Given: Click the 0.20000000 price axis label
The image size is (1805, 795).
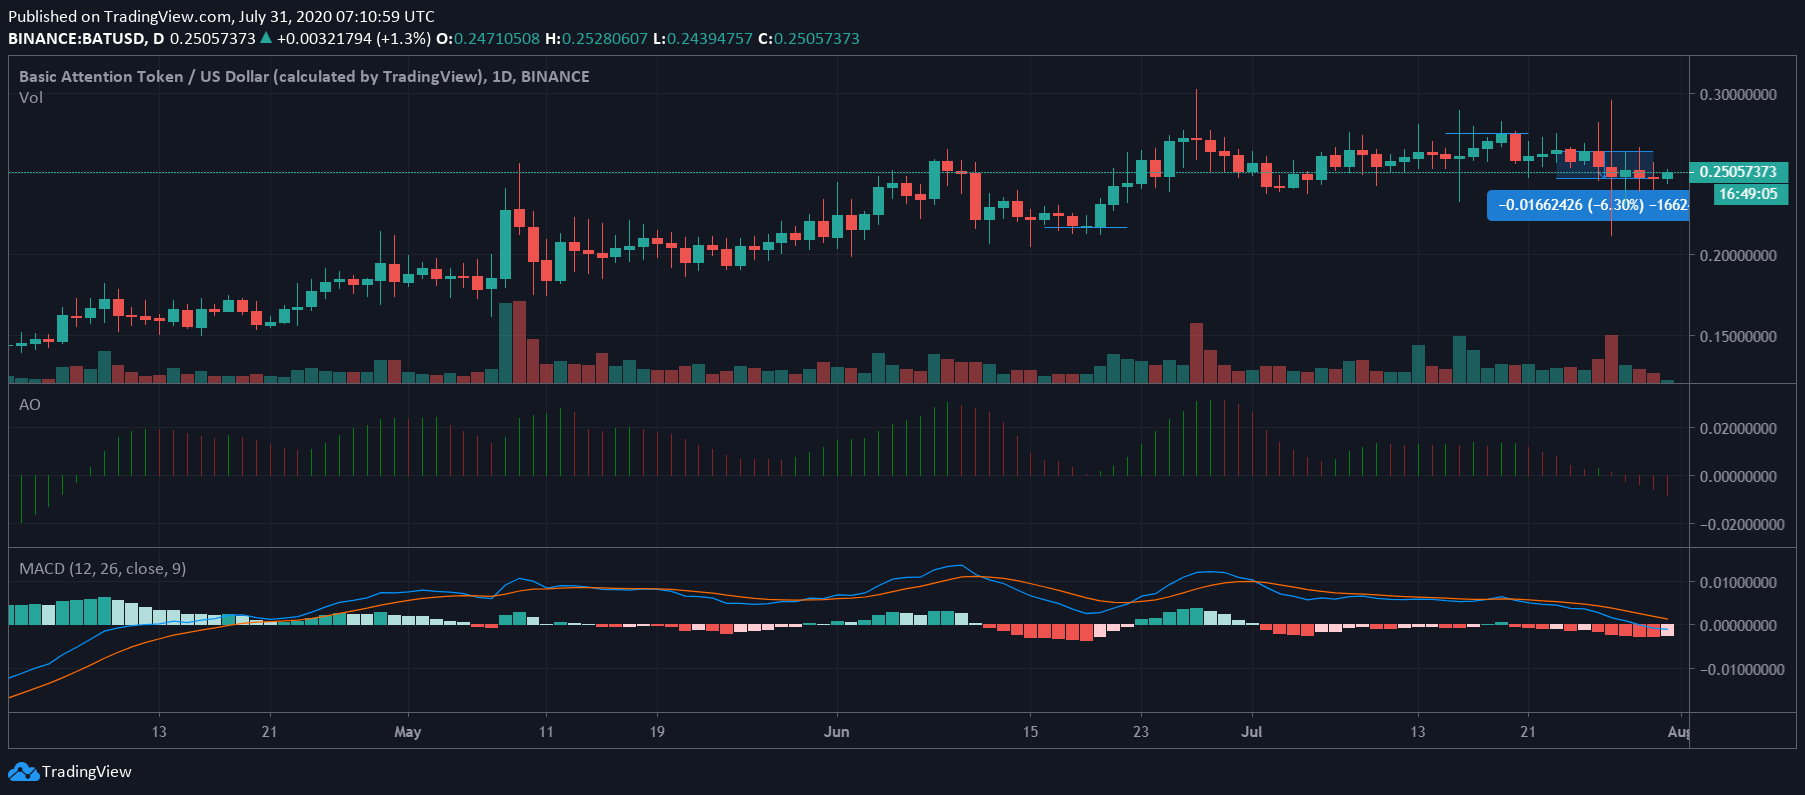Looking at the screenshot, I should pos(1738,256).
